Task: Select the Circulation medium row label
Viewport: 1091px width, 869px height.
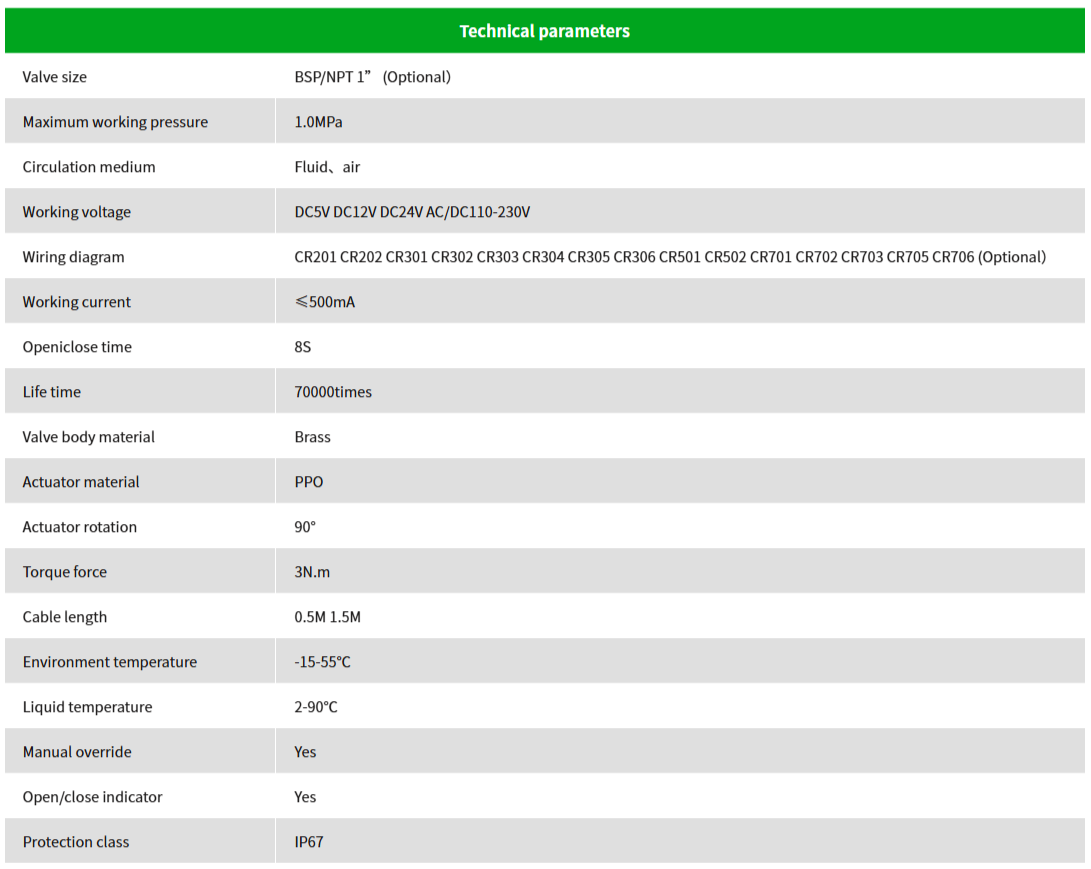Action: tap(89, 167)
